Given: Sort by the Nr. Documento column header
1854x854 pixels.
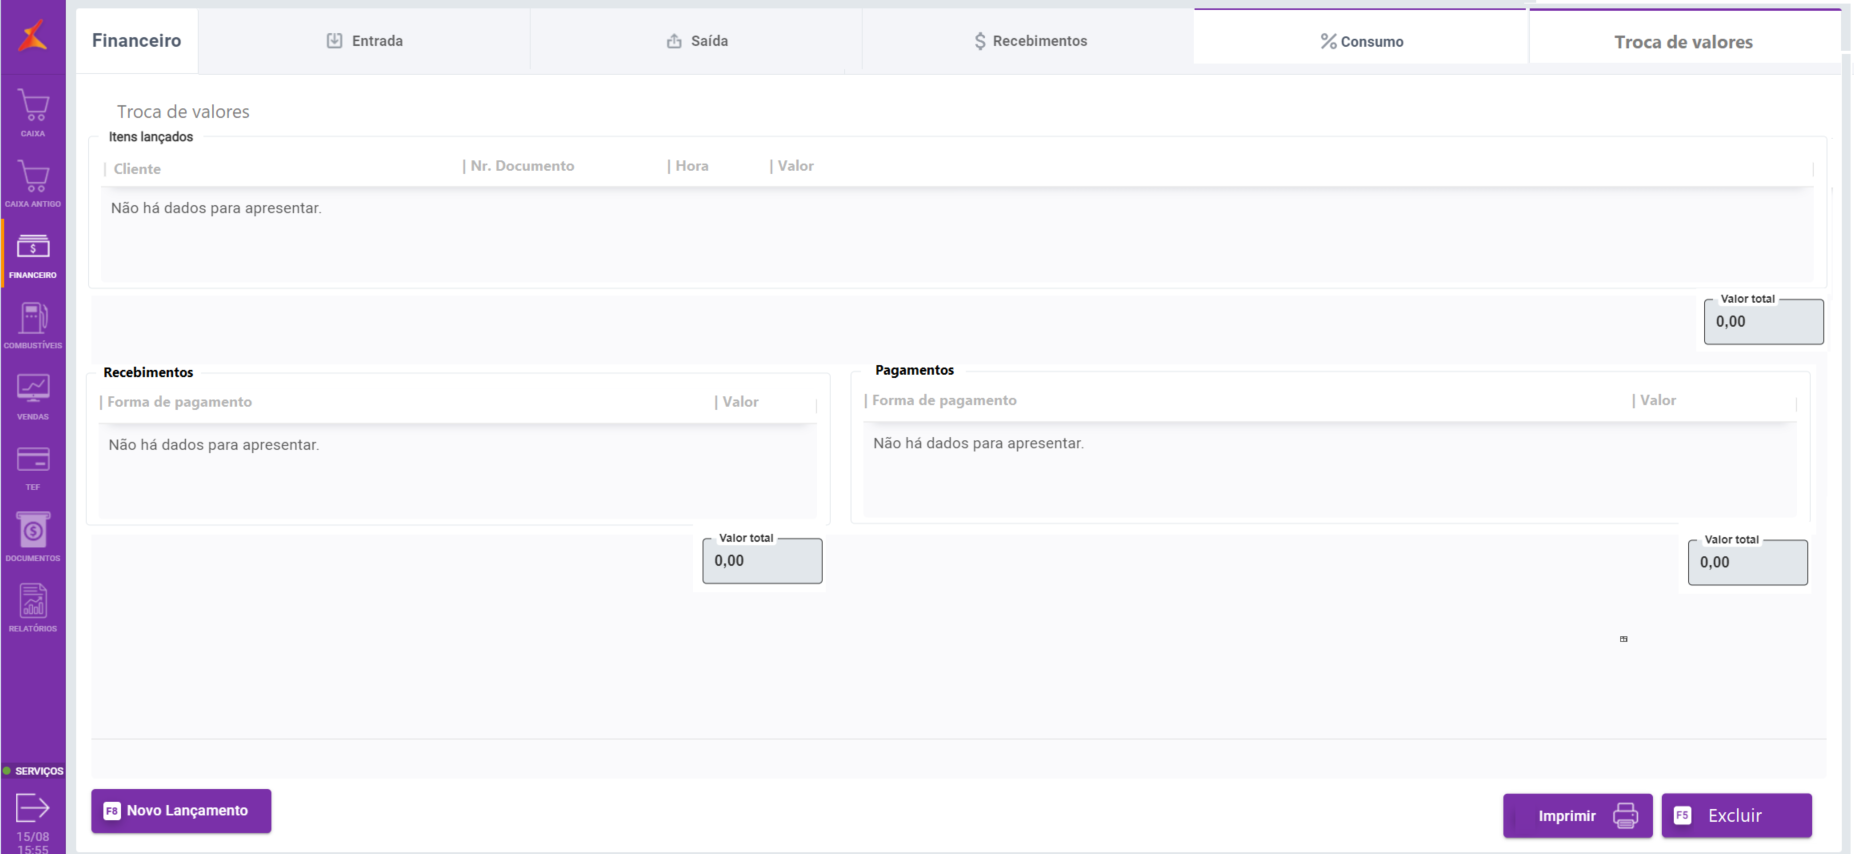Looking at the screenshot, I should 522,166.
